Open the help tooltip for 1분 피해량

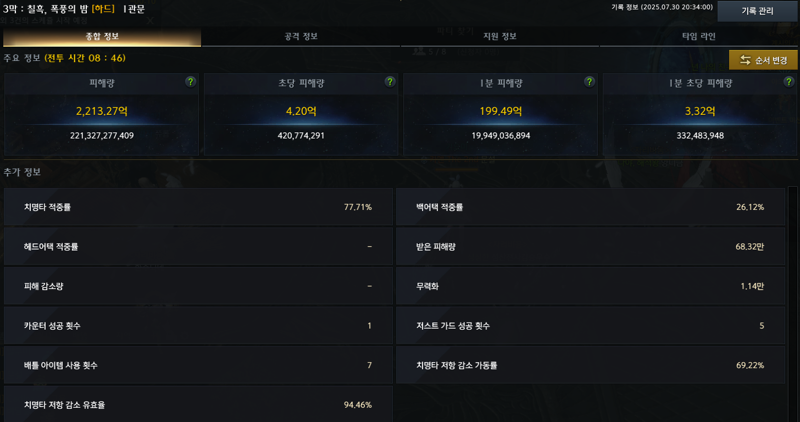(x=589, y=82)
